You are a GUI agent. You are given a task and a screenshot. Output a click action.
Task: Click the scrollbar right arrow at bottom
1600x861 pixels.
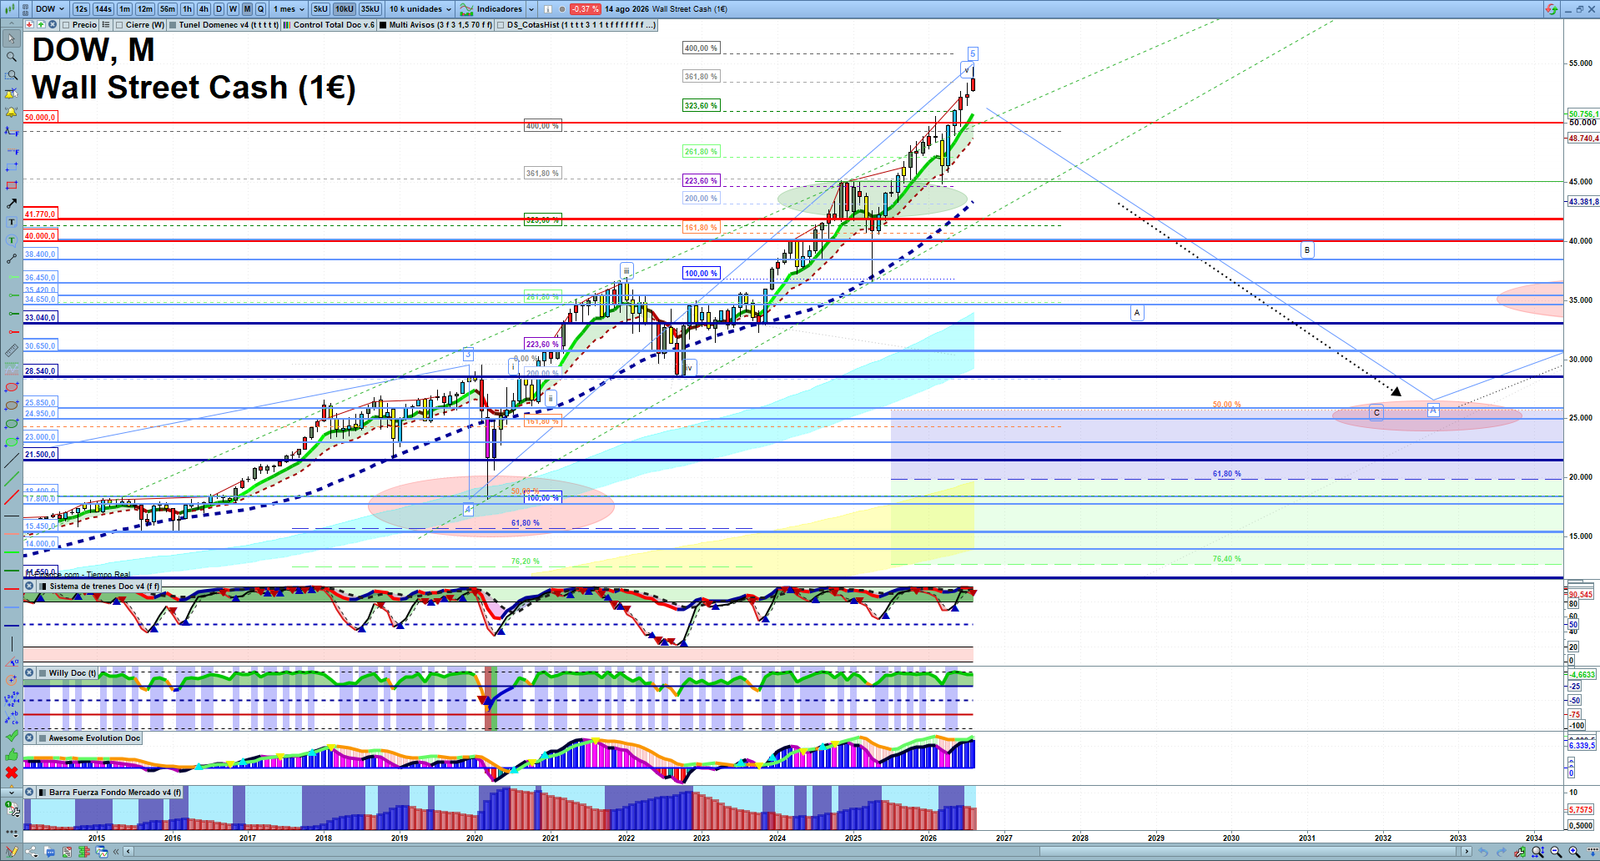pyautogui.click(x=1467, y=852)
